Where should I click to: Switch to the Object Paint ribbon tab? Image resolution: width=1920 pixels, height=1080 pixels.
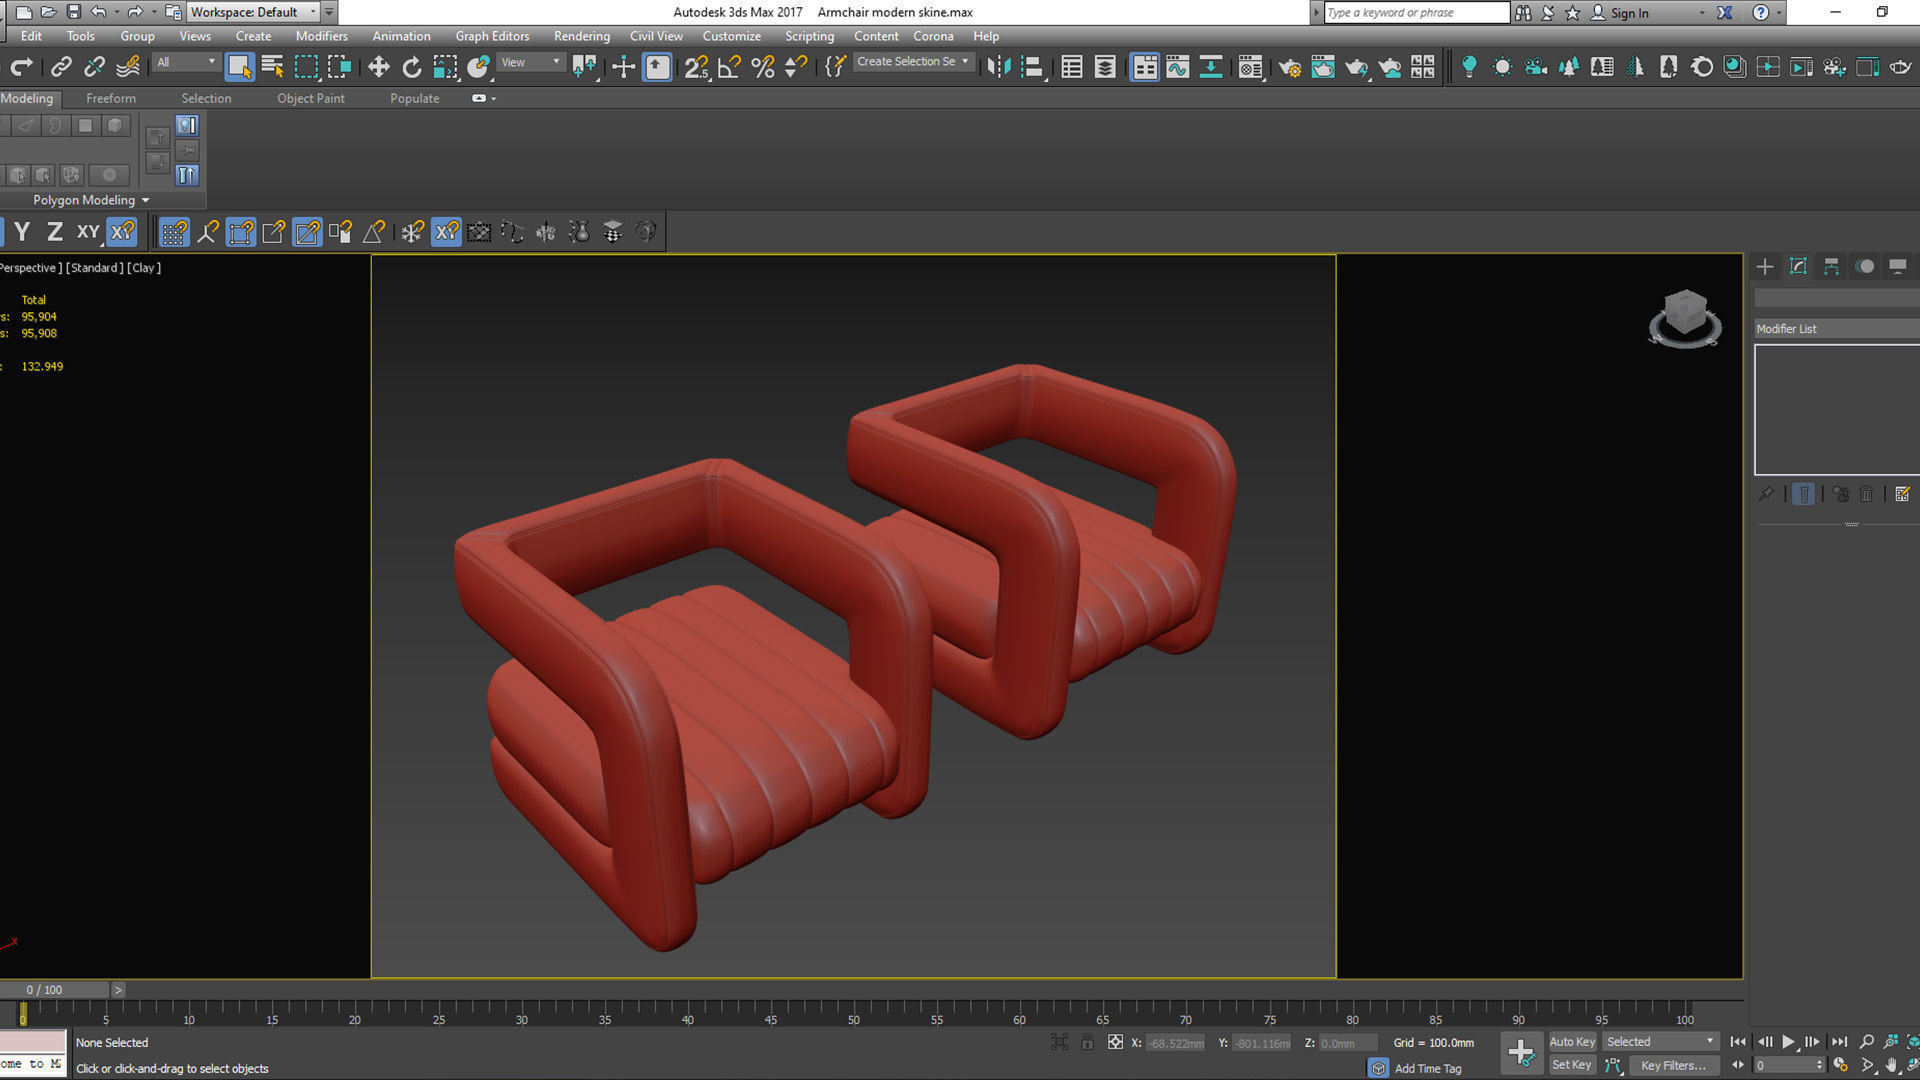coord(311,98)
